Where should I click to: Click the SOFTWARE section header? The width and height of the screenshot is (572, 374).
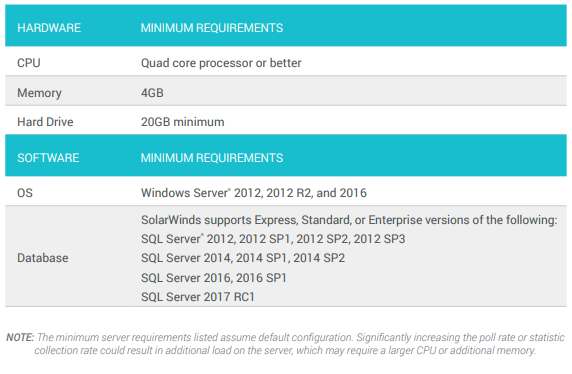tap(48, 158)
